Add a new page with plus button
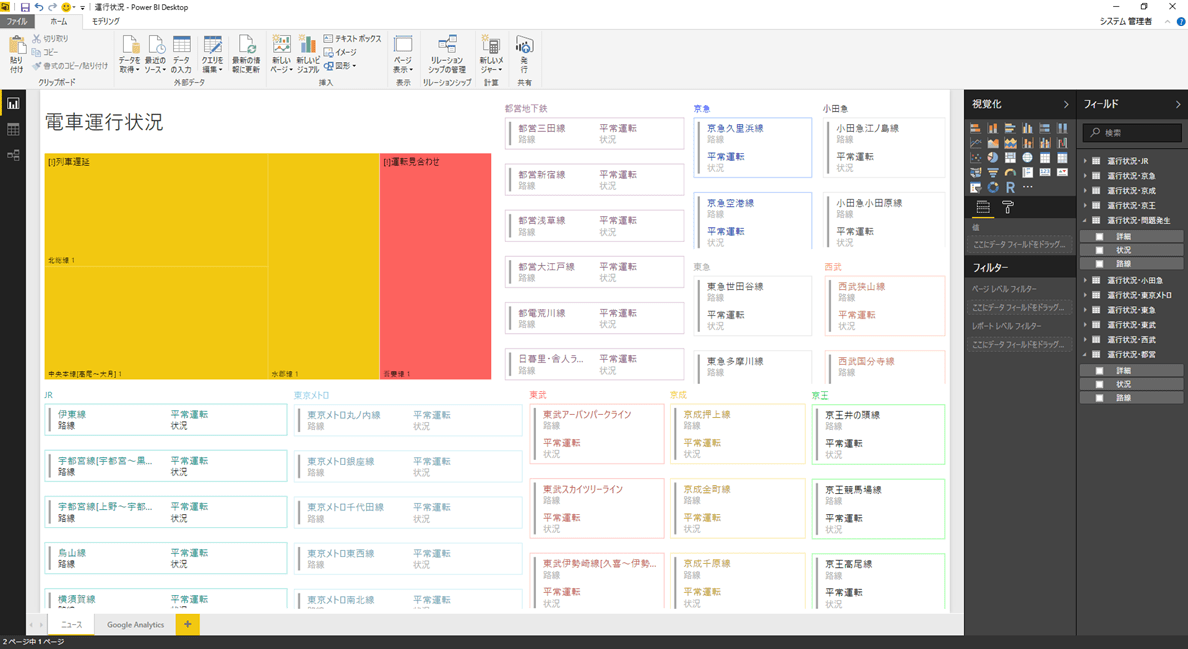Viewport: 1188px width, 649px height. coord(187,624)
